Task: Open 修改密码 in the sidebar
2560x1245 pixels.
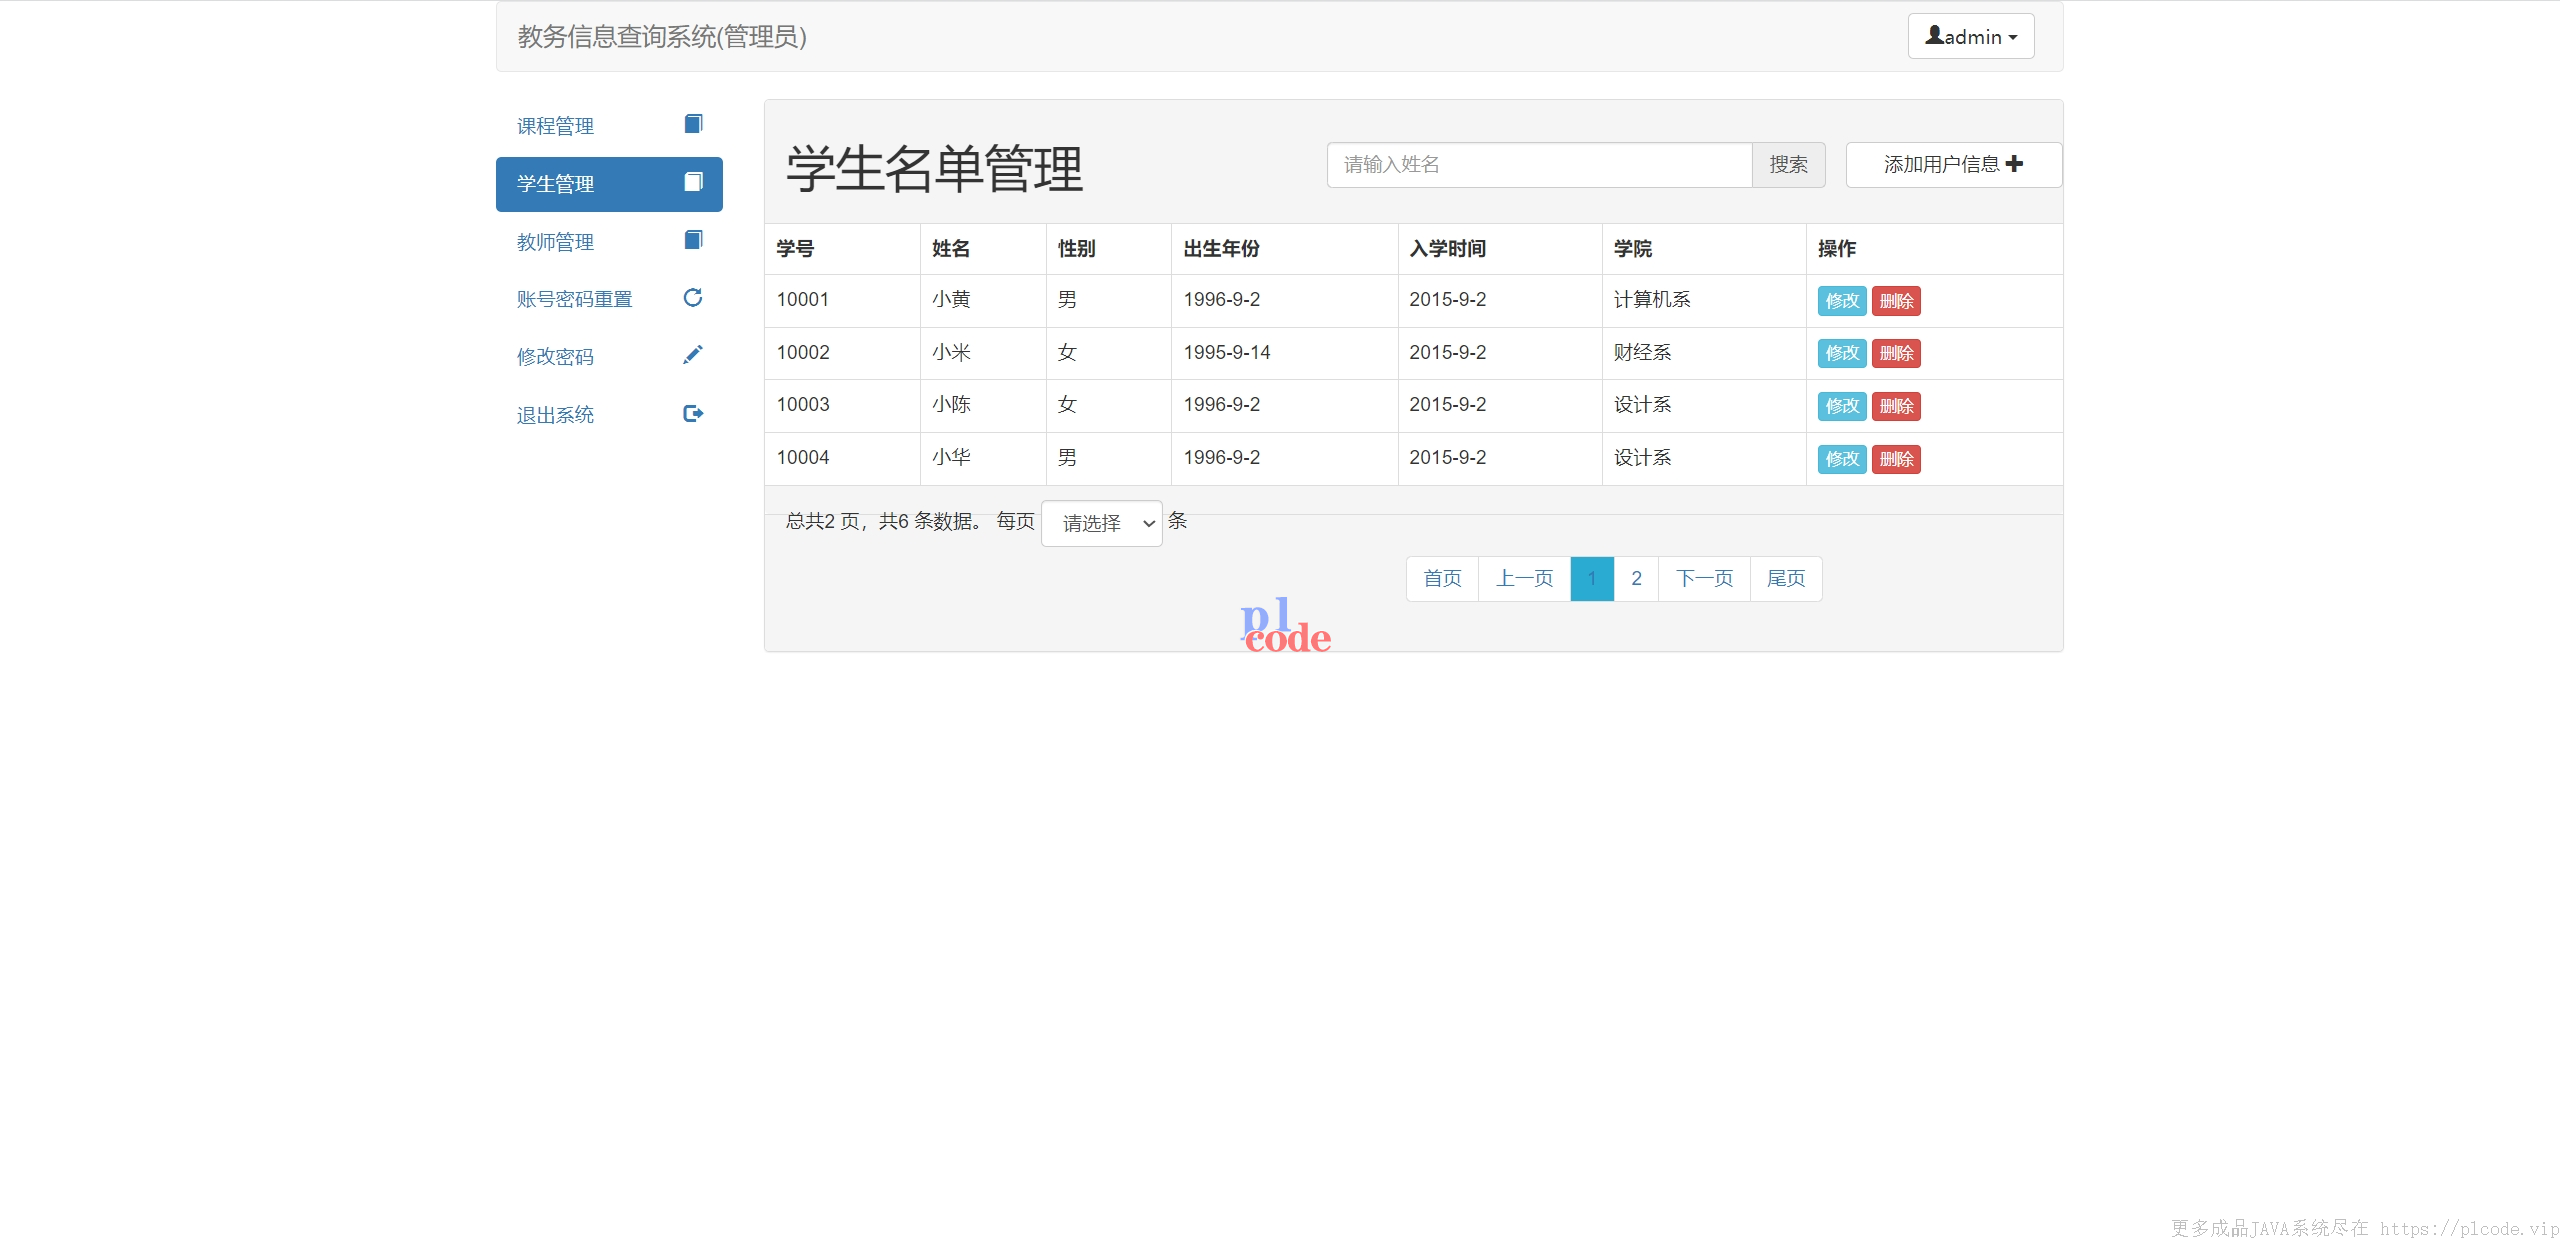Action: coord(609,357)
